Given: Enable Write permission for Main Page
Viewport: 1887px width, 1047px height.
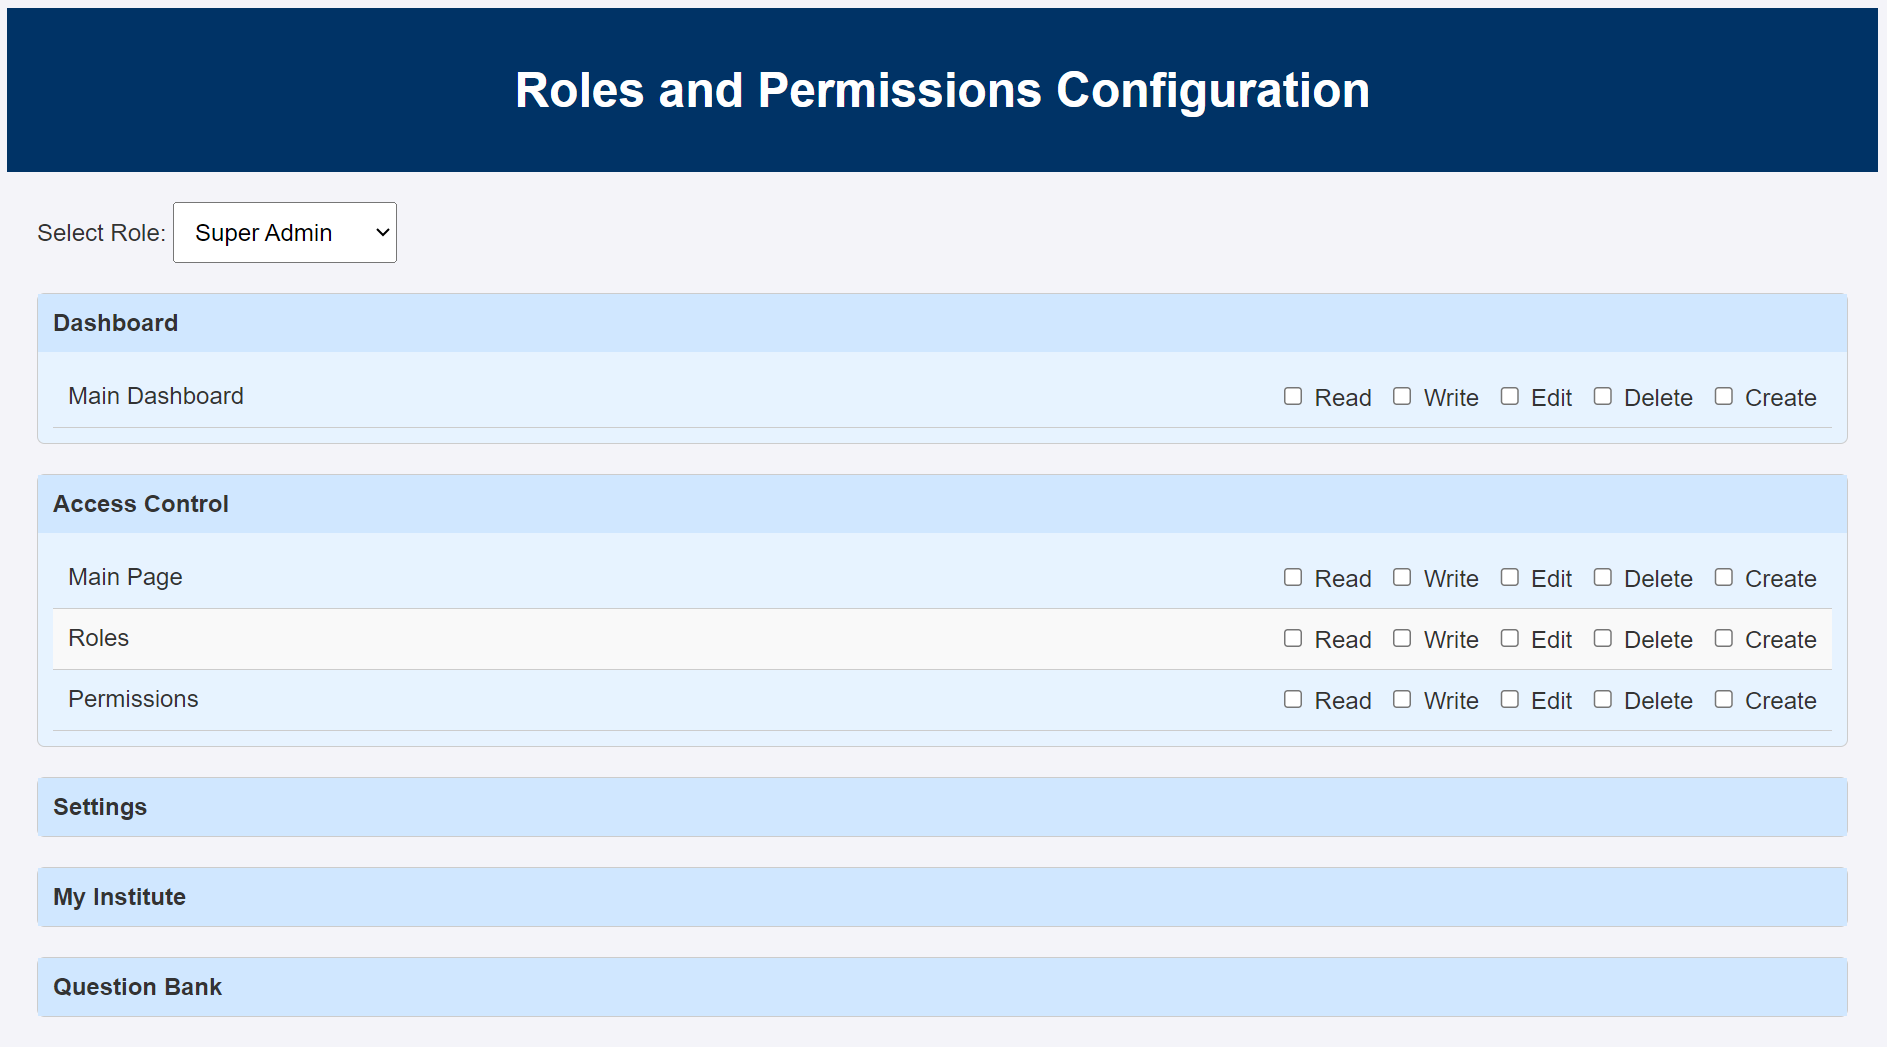Looking at the screenshot, I should coord(1402,577).
